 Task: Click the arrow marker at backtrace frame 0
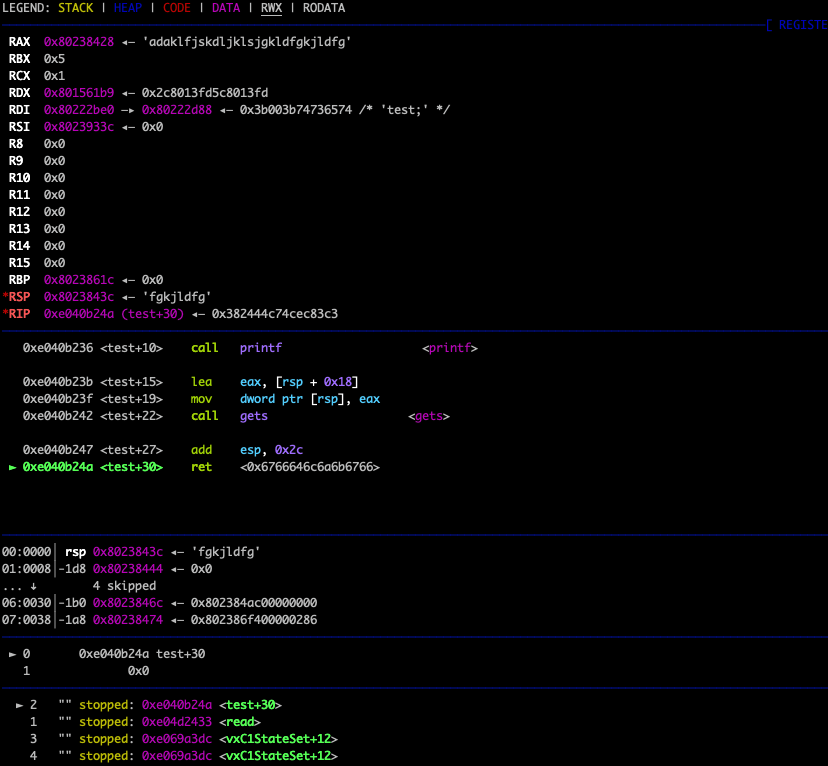click(12, 654)
